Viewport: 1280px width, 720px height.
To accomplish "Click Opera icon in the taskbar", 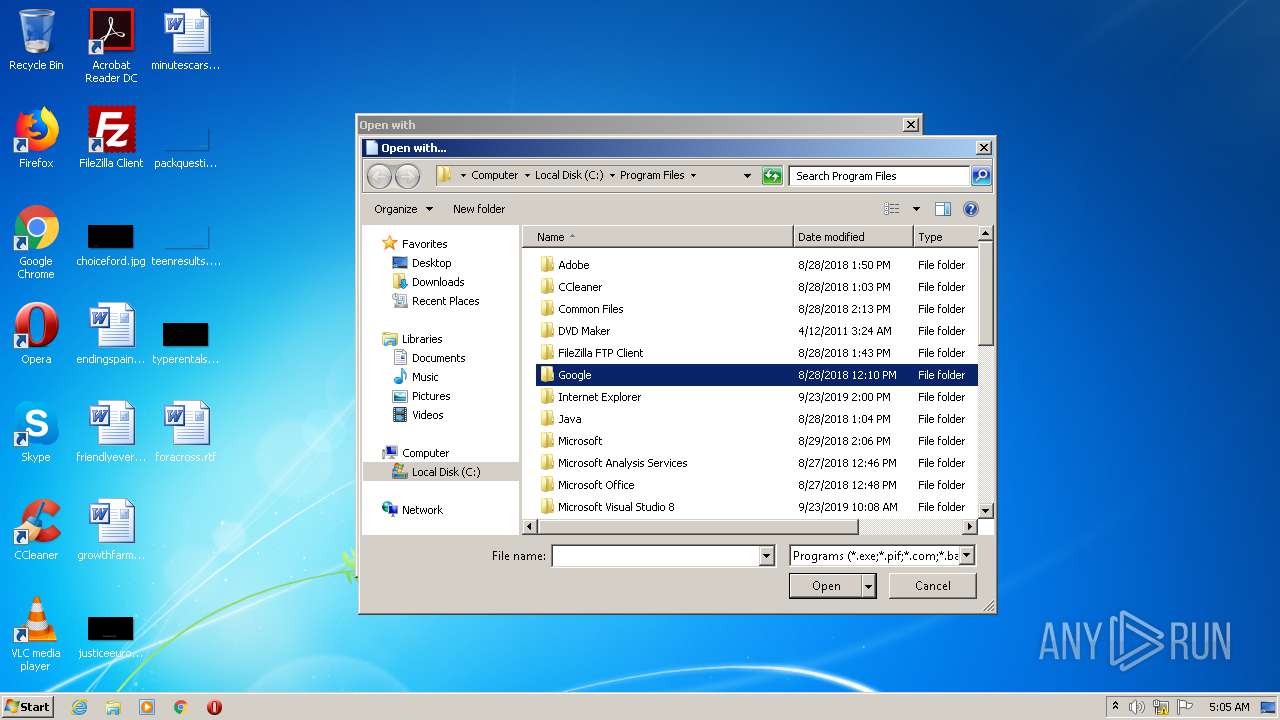I will (214, 707).
